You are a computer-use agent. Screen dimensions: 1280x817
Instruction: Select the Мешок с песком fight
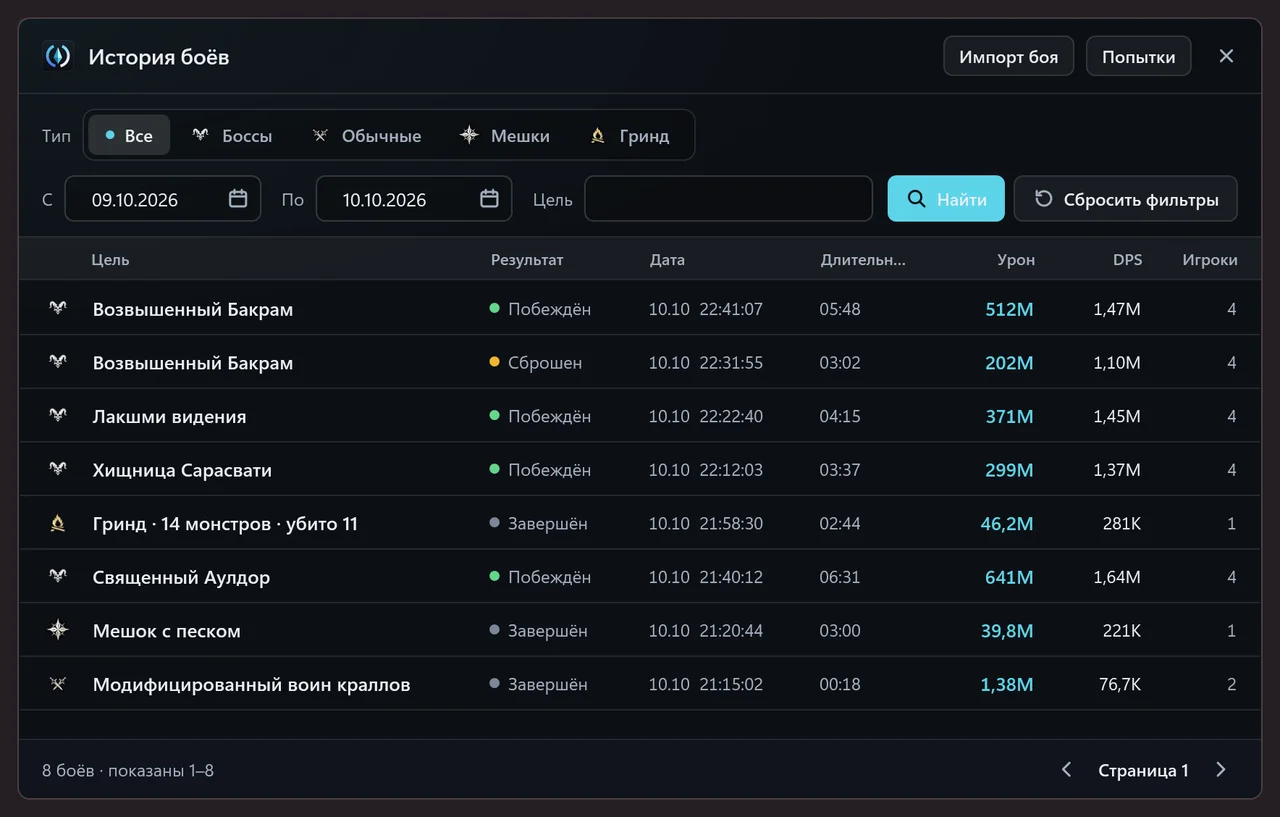tap(640, 630)
